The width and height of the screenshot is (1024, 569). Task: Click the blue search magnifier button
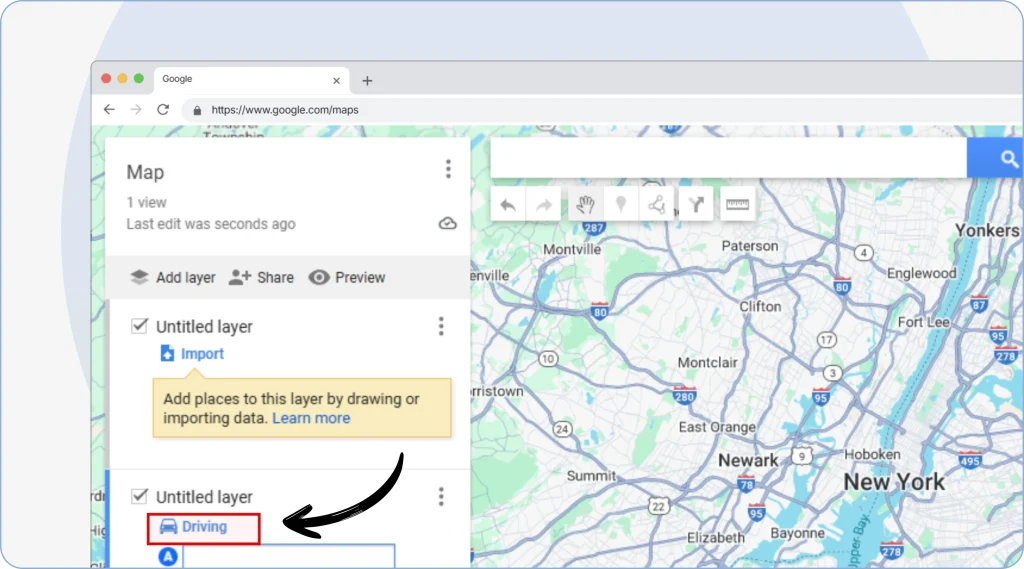(x=995, y=158)
